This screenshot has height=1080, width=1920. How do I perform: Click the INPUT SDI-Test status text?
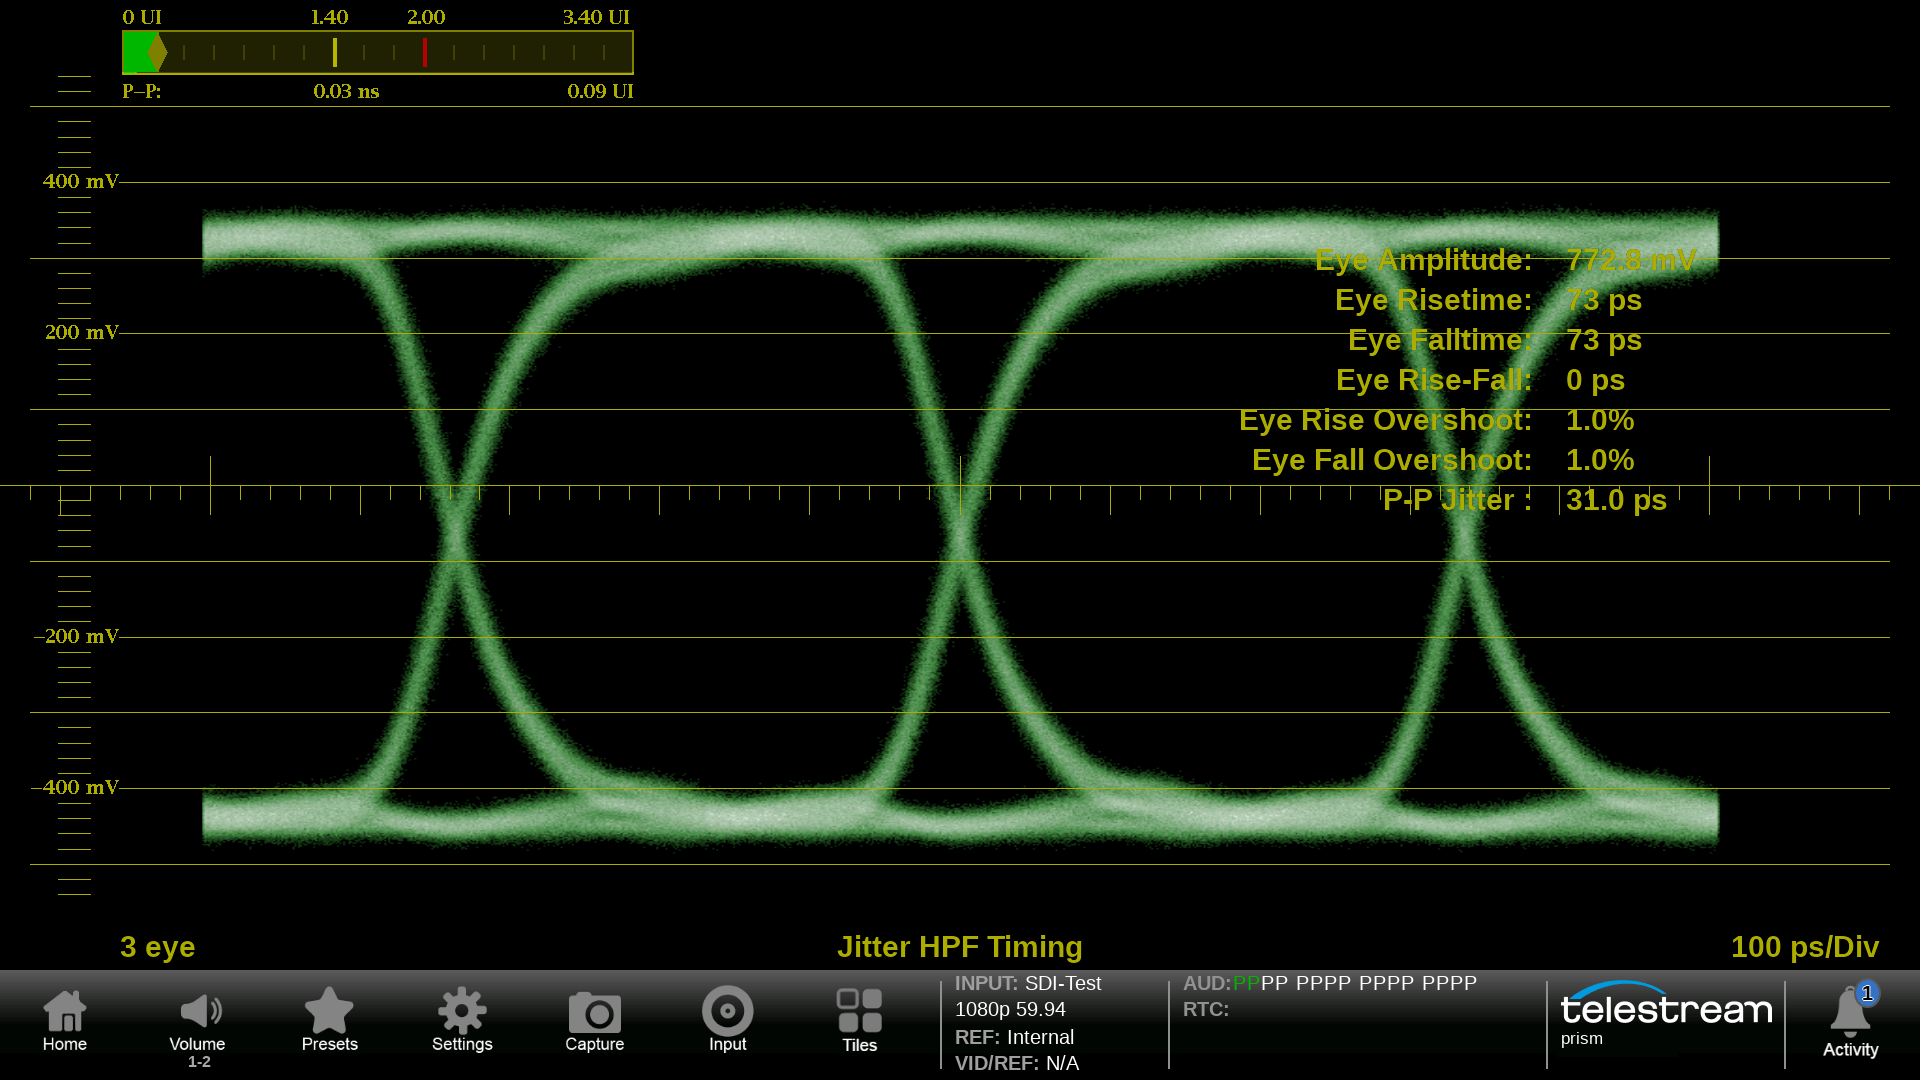pos(1028,984)
